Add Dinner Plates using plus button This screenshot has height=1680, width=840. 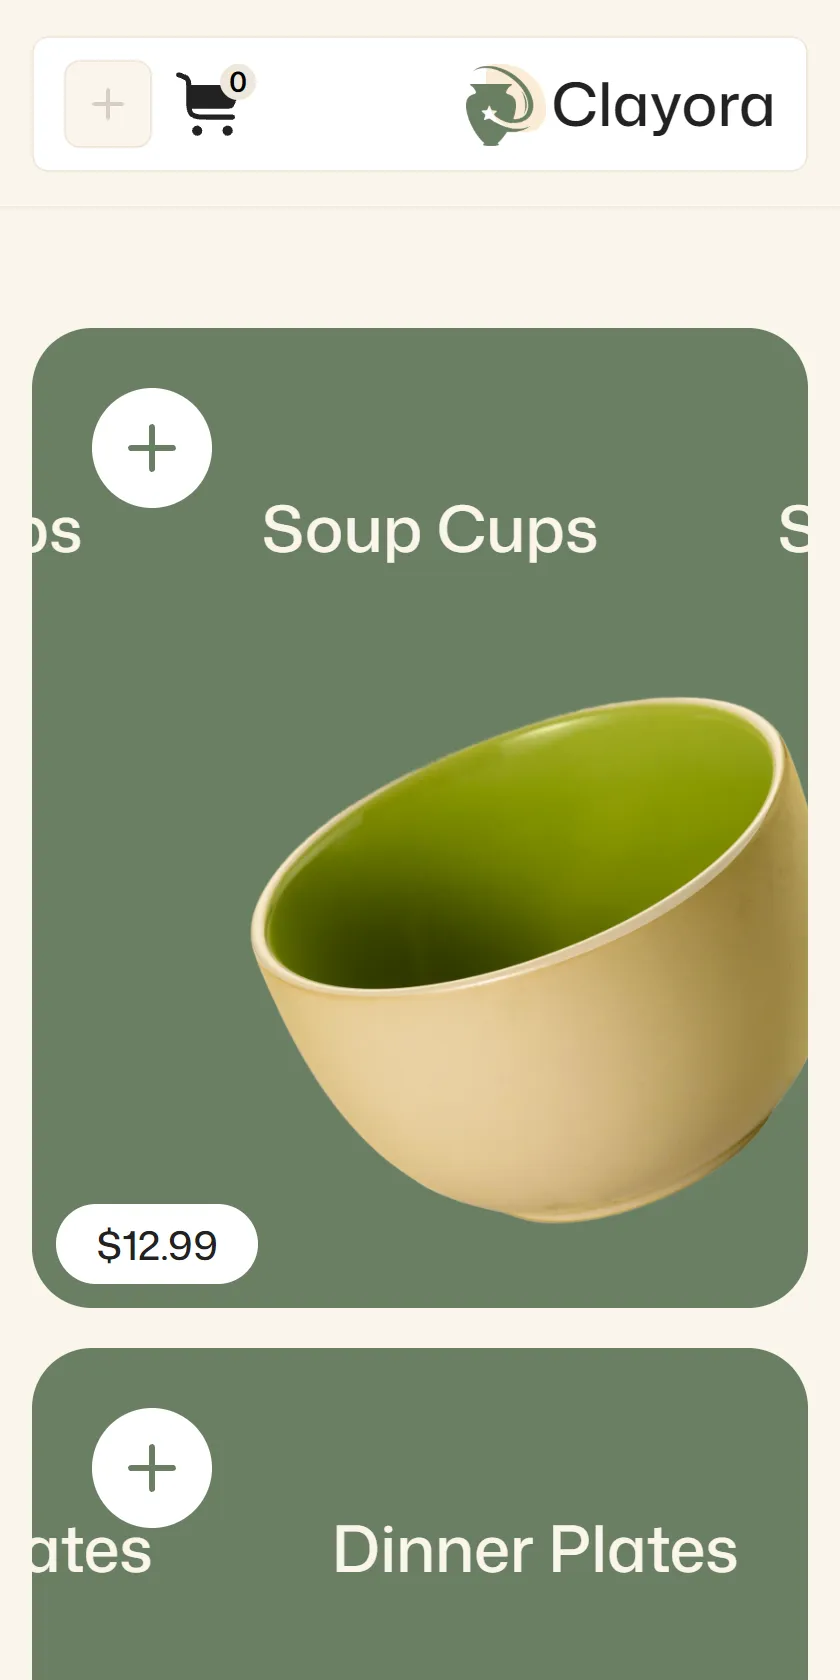pos(152,1468)
